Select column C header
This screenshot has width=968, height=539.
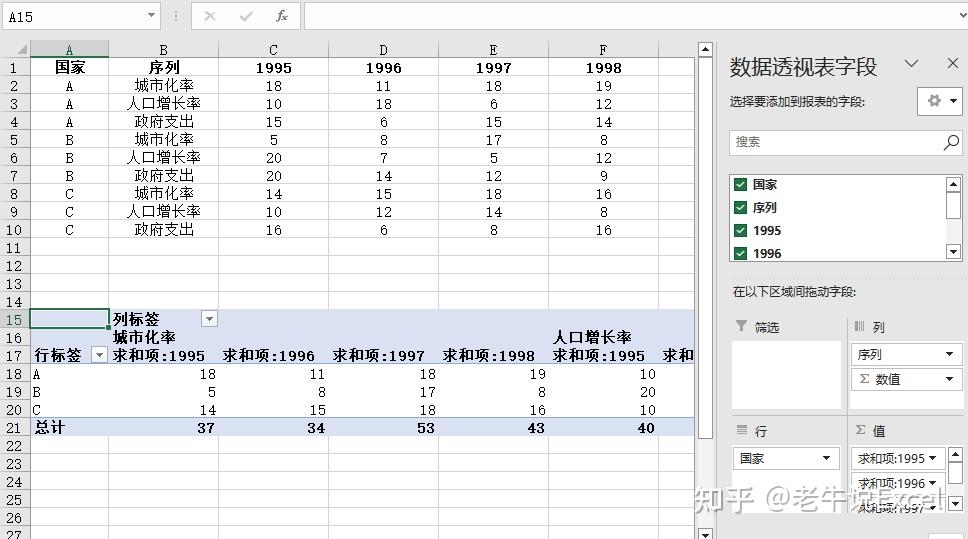pyautogui.click(x=273, y=49)
